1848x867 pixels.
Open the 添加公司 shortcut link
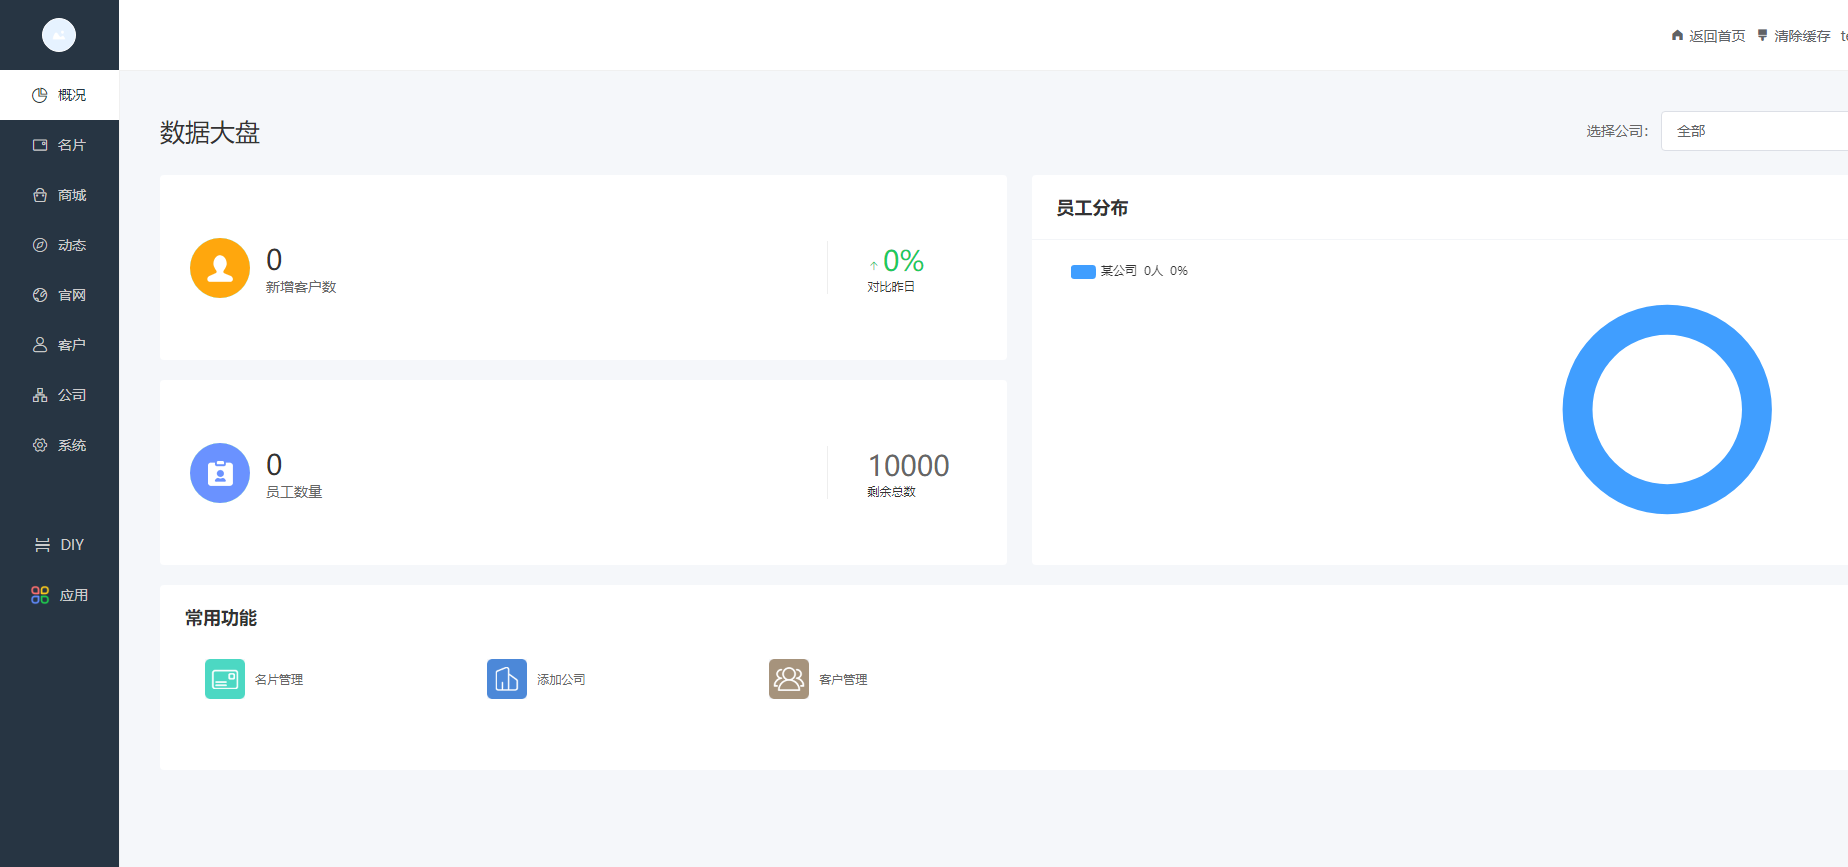tap(561, 680)
